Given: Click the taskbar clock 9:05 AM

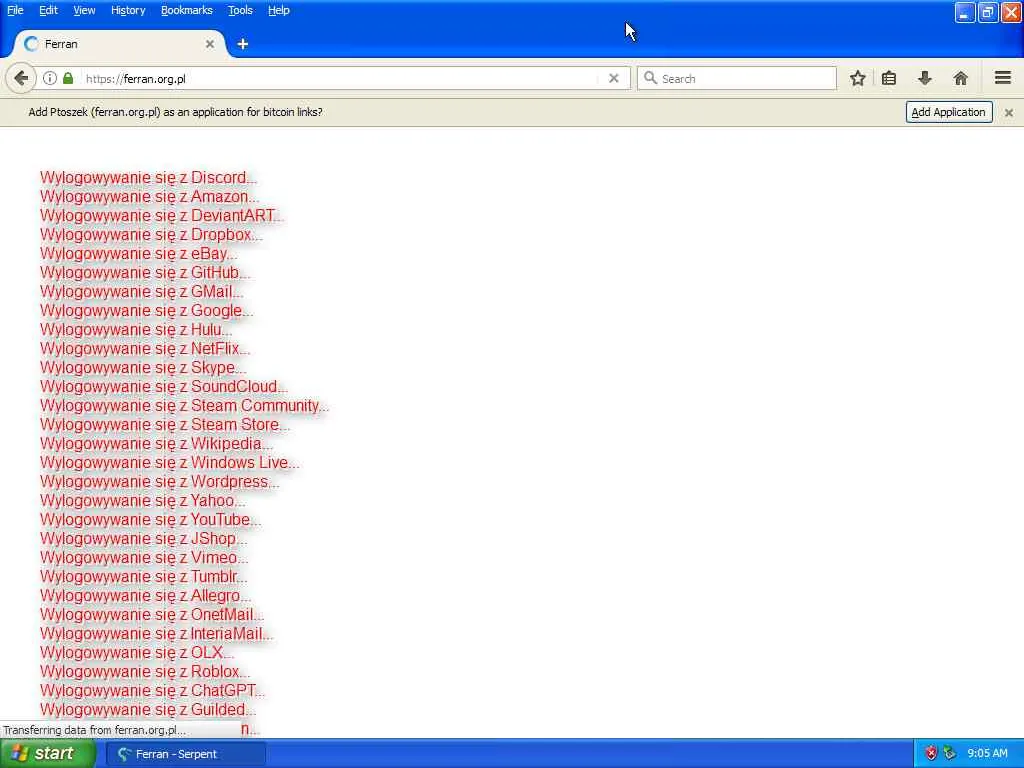Looking at the screenshot, I should click(x=987, y=753).
